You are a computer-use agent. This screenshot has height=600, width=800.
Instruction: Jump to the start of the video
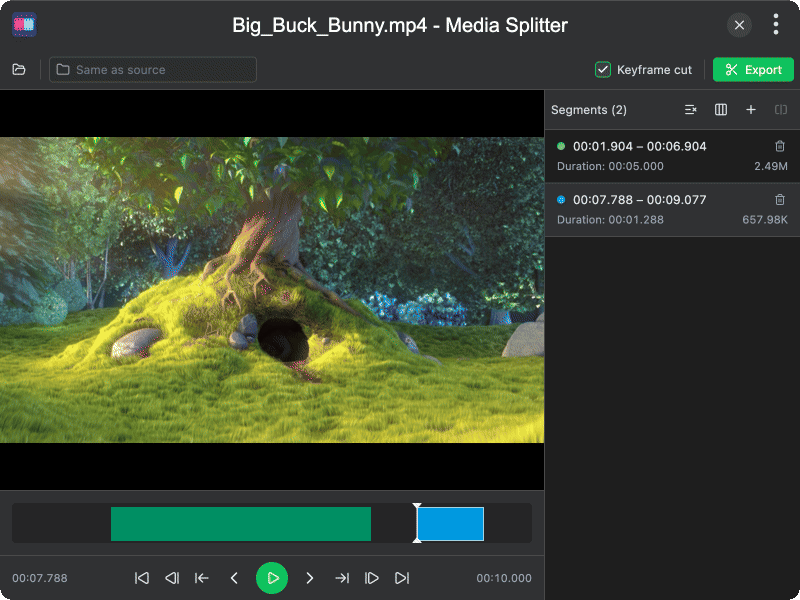point(142,578)
